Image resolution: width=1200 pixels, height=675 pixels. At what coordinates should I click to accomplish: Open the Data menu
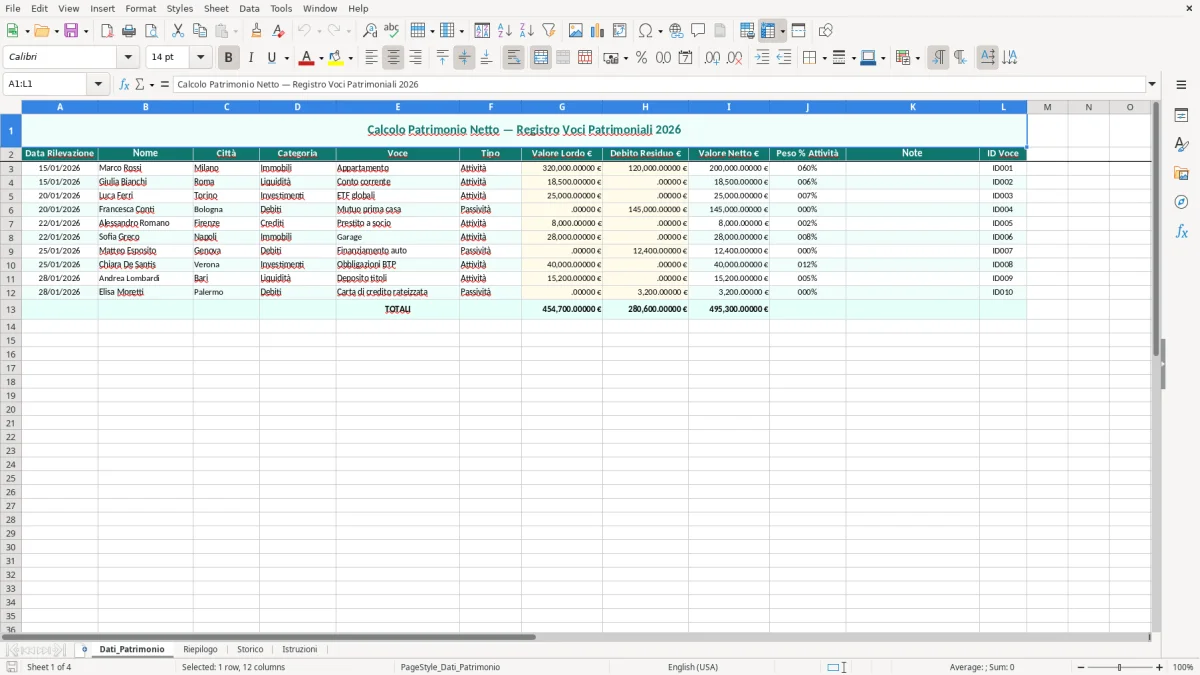click(249, 8)
